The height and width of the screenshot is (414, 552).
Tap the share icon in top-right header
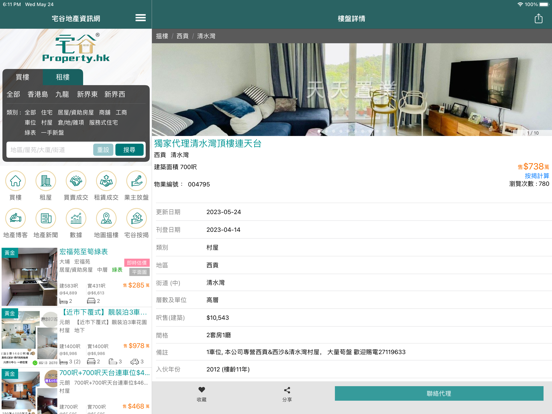pos(538,18)
